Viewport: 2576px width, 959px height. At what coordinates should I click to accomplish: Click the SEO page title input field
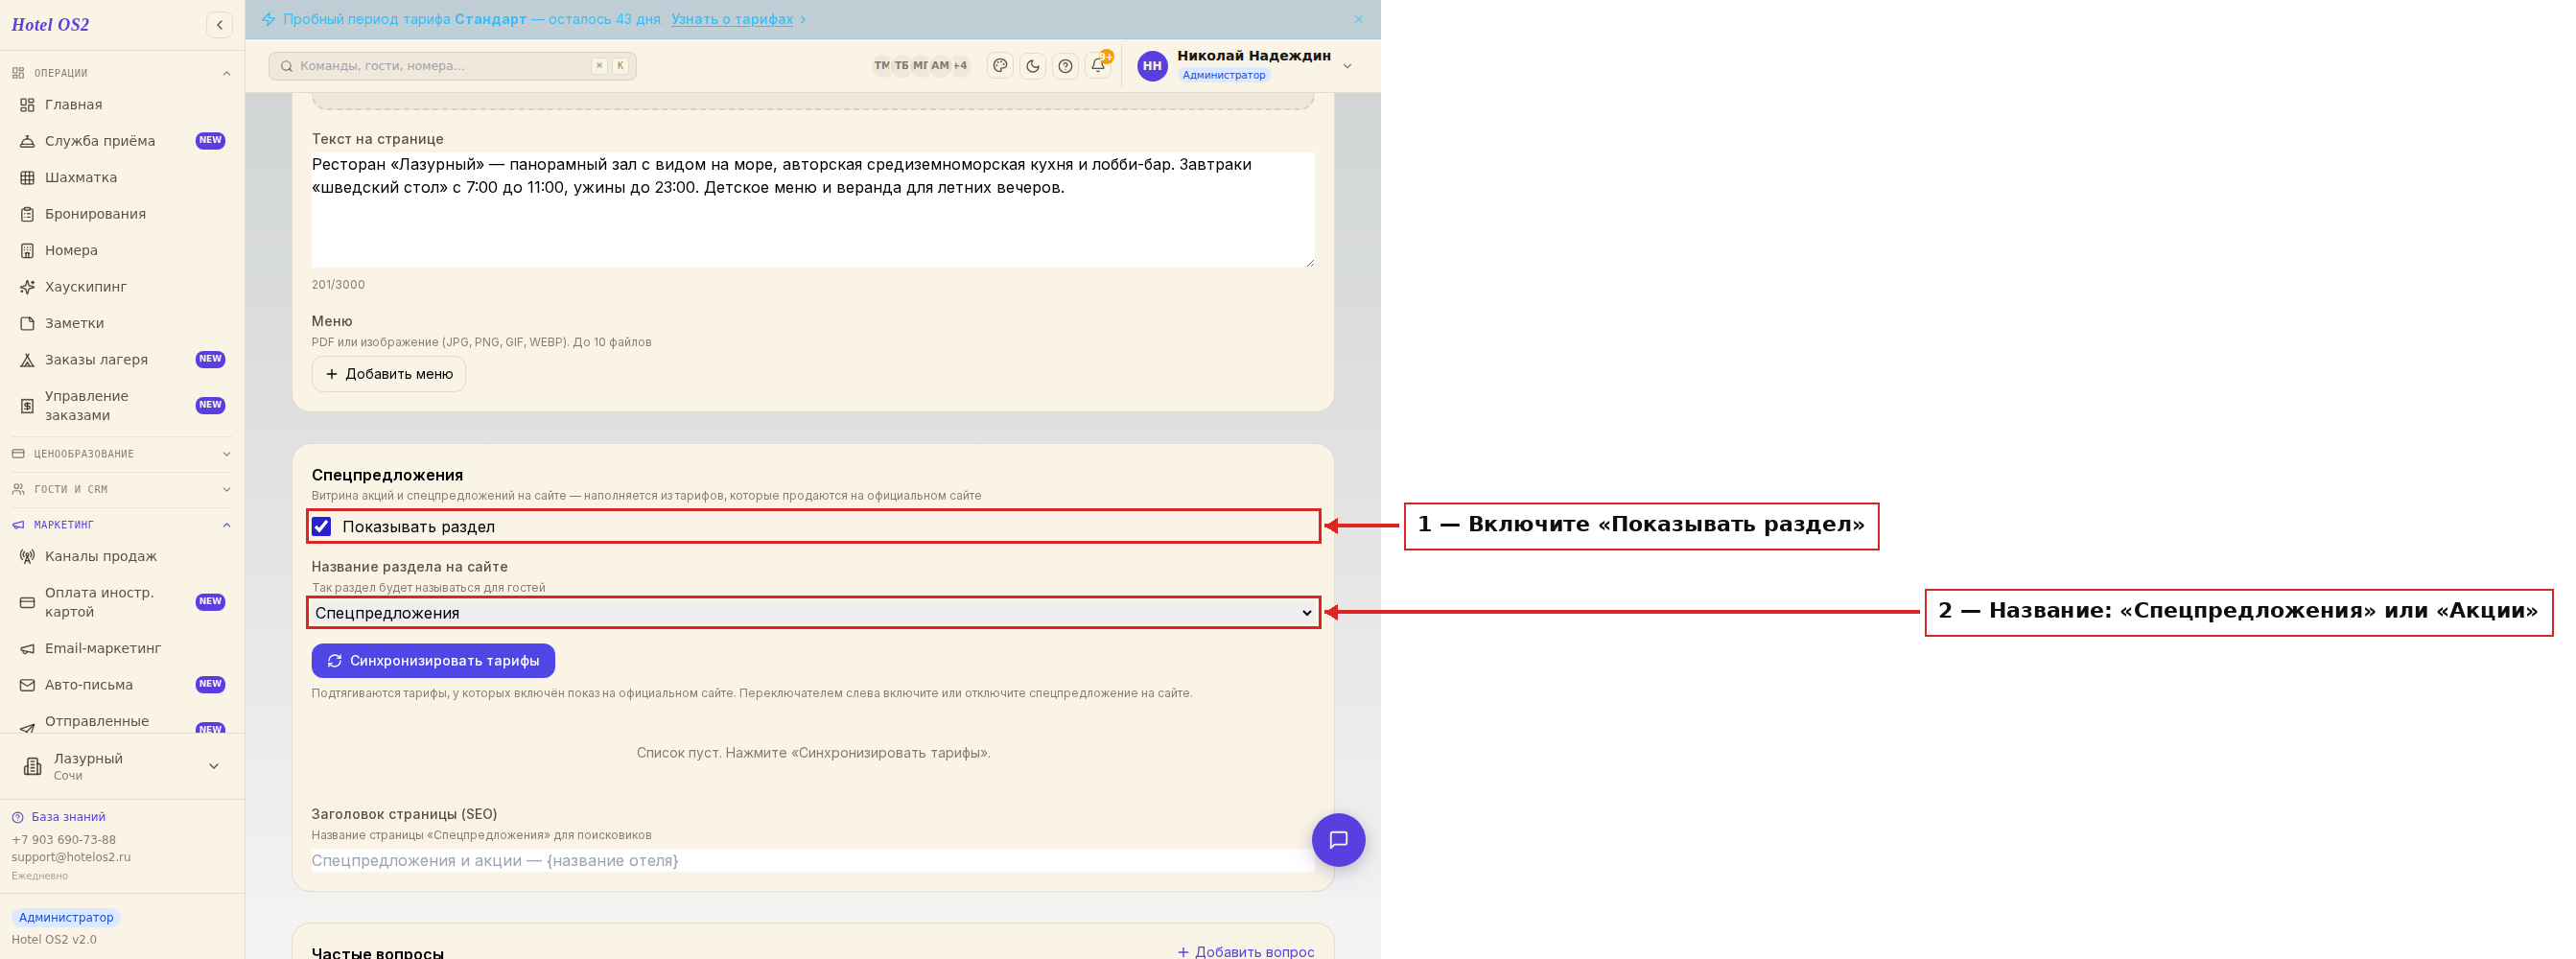tap(812, 860)
